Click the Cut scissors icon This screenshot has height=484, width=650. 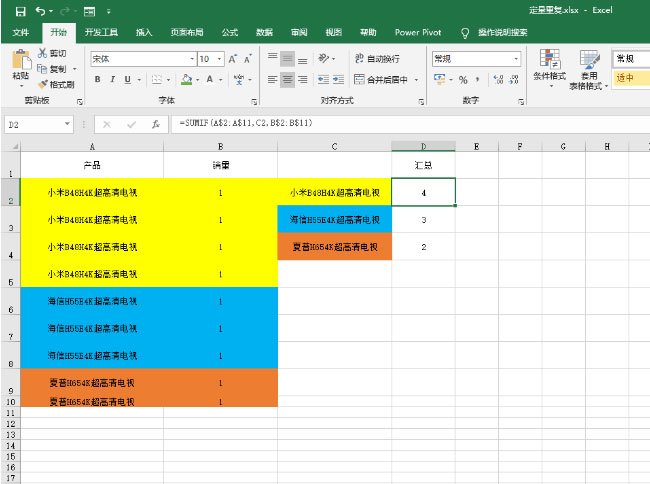[42, 53]
